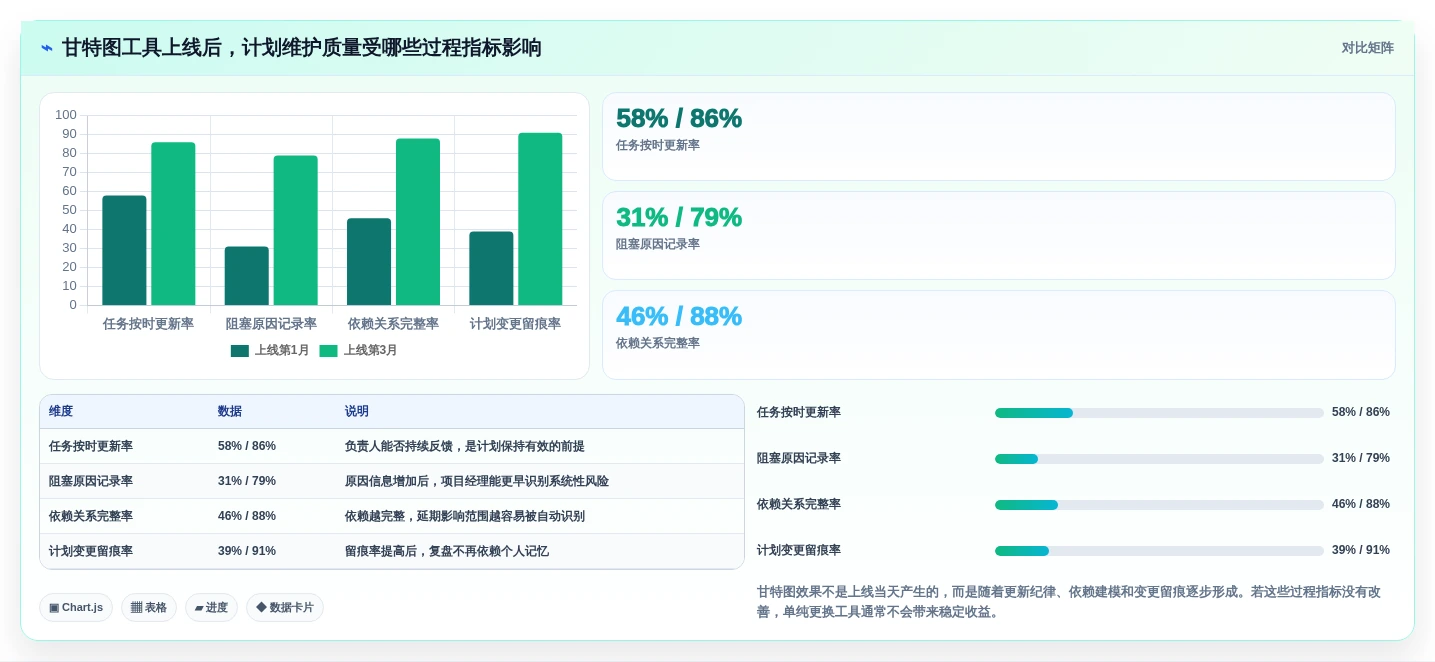Click the dark green 上线第1月 legend swatch
Screen dimensions: 1435x662
pyautogui.click(x=240, y=351)
